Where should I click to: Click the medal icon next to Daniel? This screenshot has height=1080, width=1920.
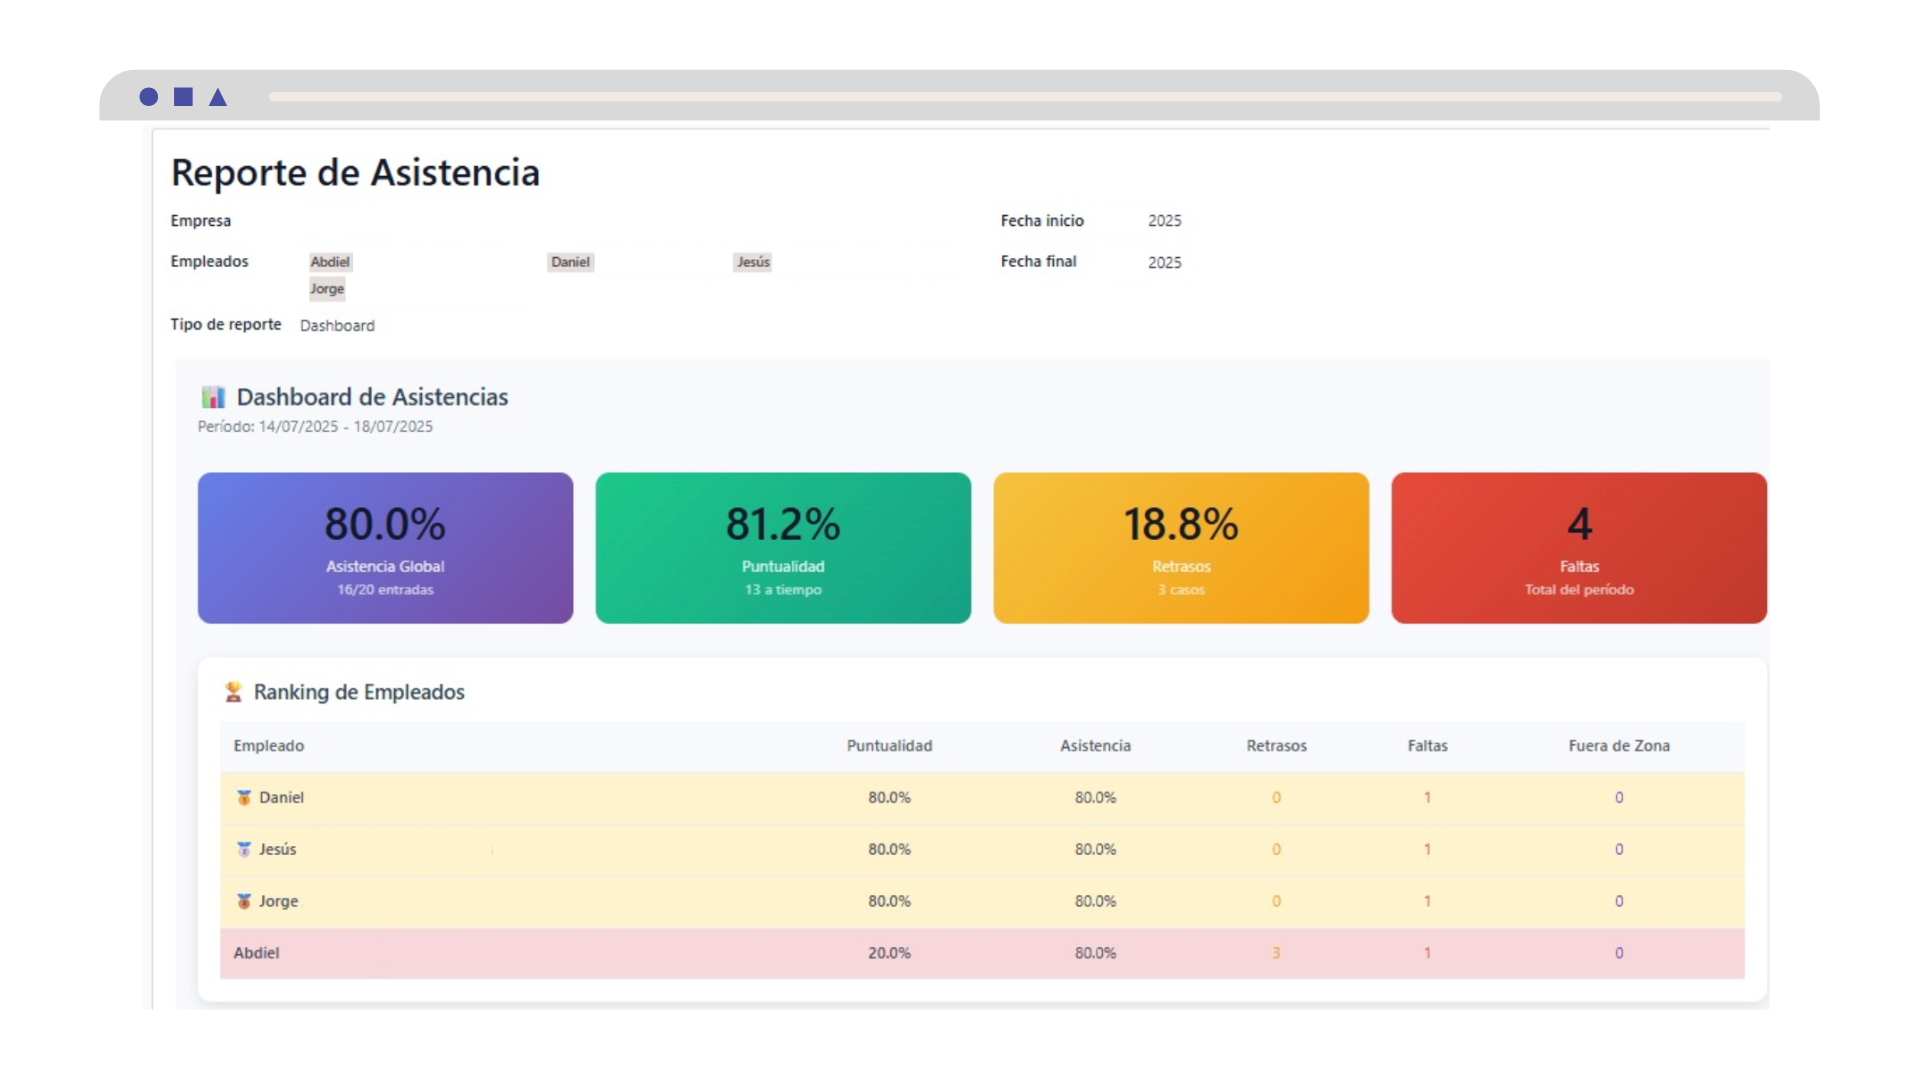pos(243,797)
